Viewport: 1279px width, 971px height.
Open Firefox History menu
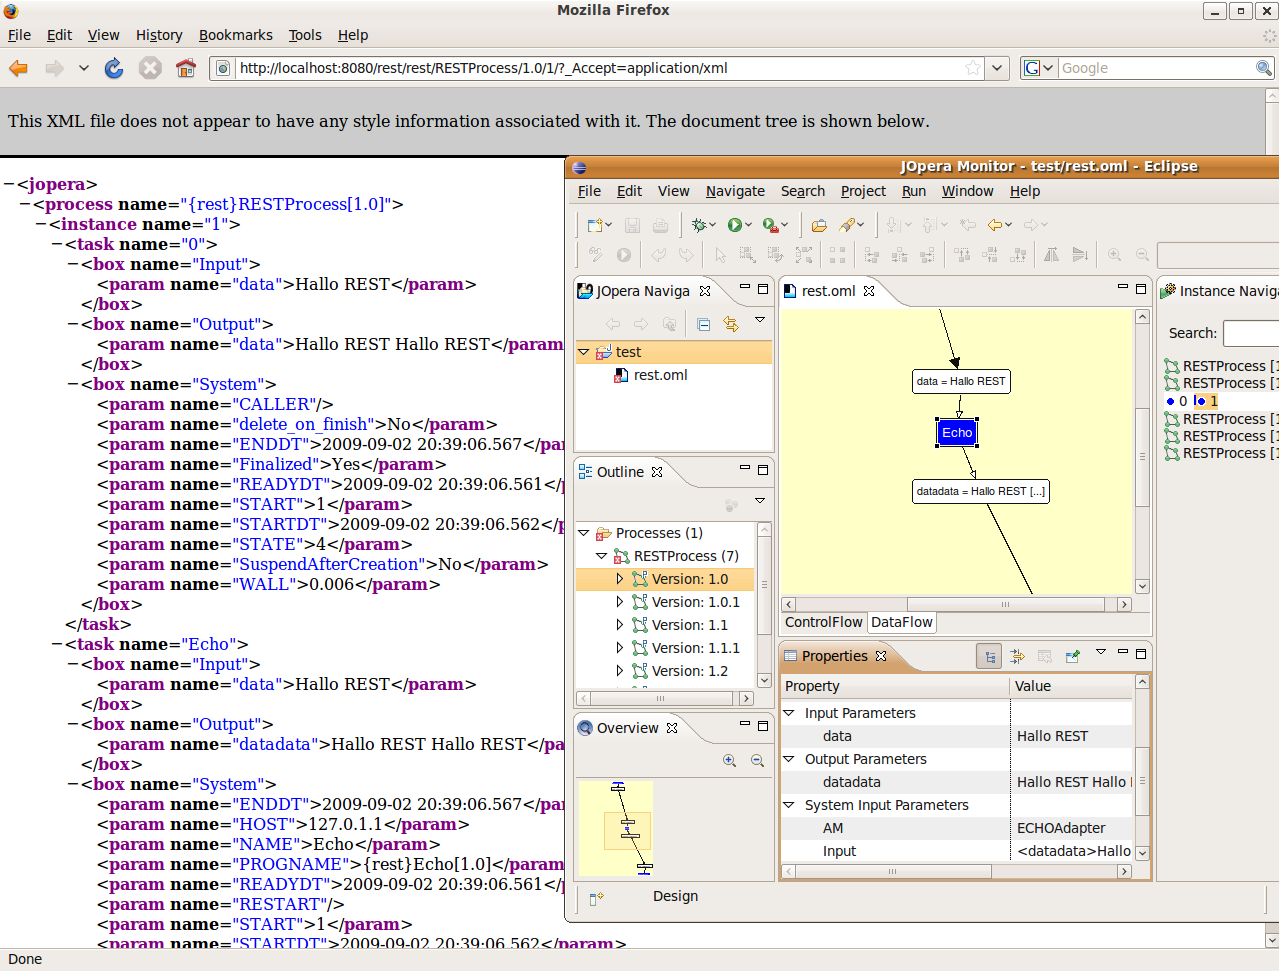pyautogui.click(x=159, y=35)
